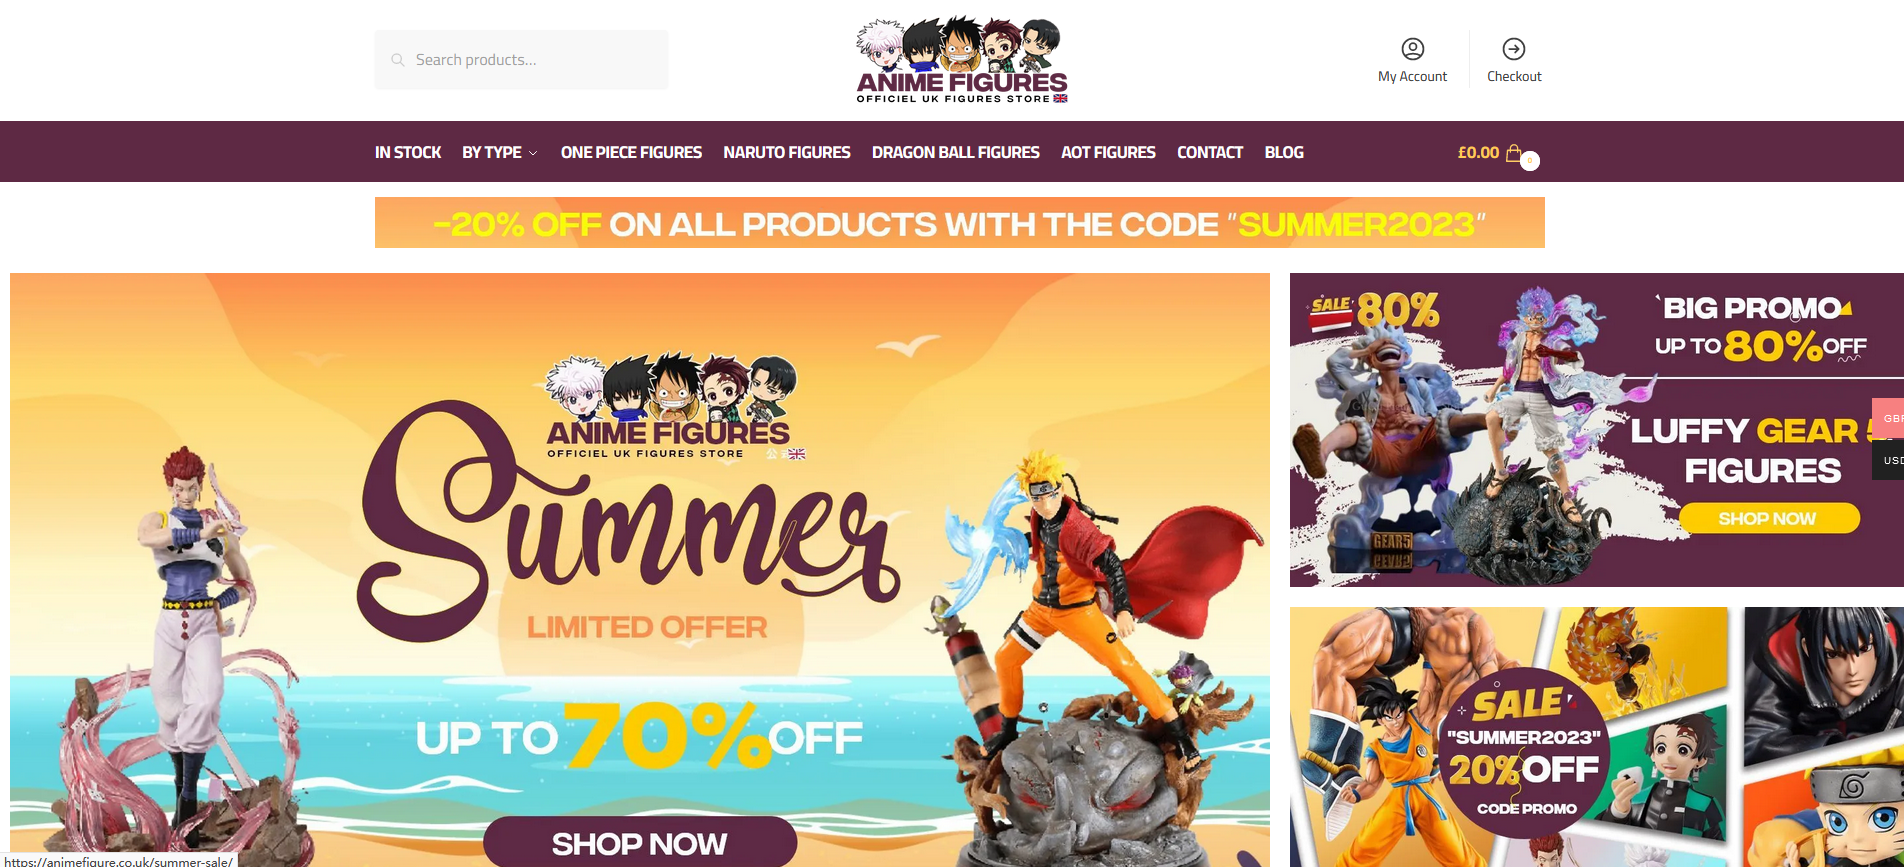
Task: Switch currency to USD
Action: [1889, 460]
